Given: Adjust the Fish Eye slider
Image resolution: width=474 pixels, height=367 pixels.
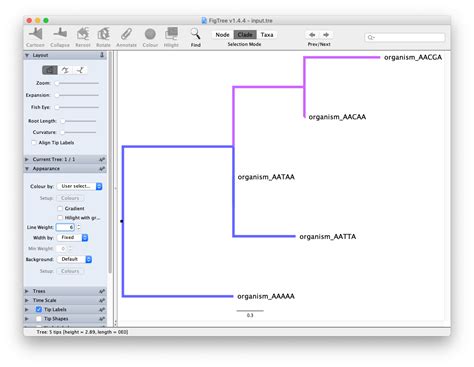Looking at the screenshot, I should (77, 107).
